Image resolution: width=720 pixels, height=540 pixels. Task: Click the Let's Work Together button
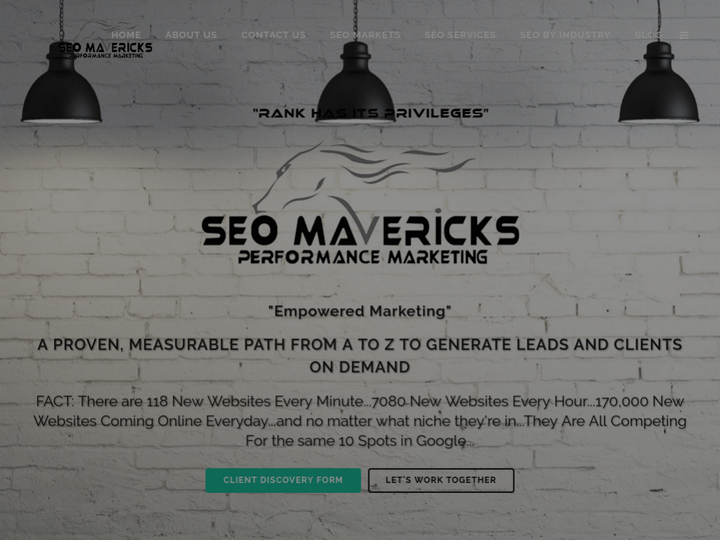click(441, 480)
